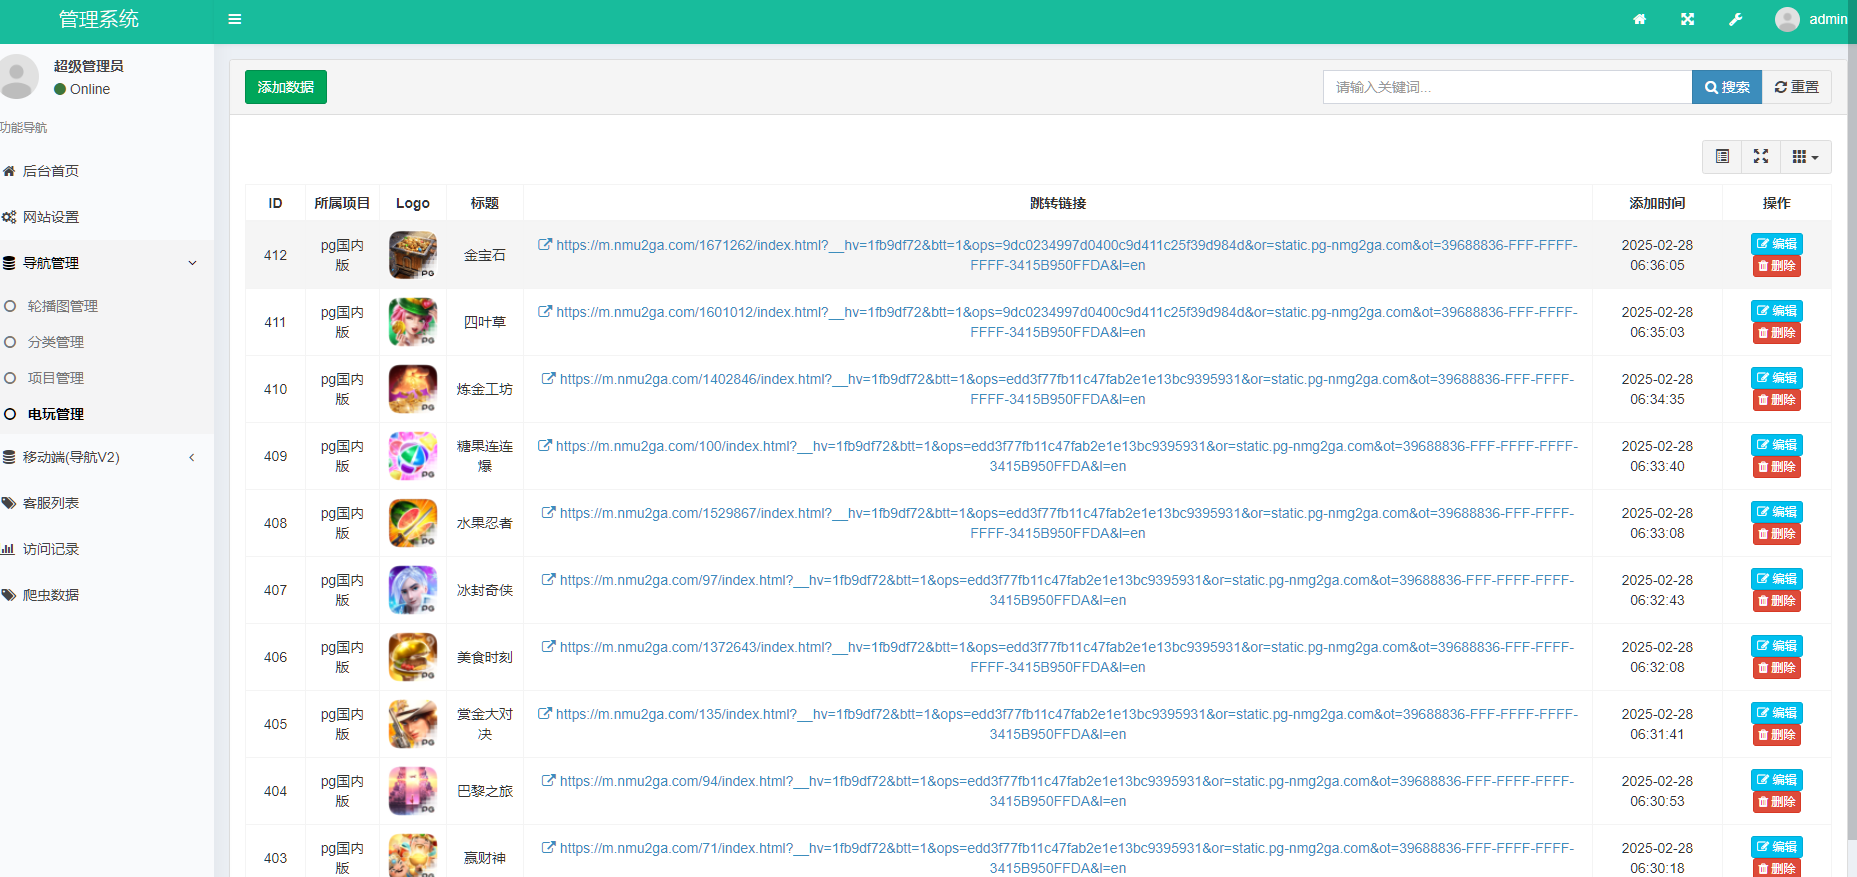Open 网站设置 menu item

point(51,217)
